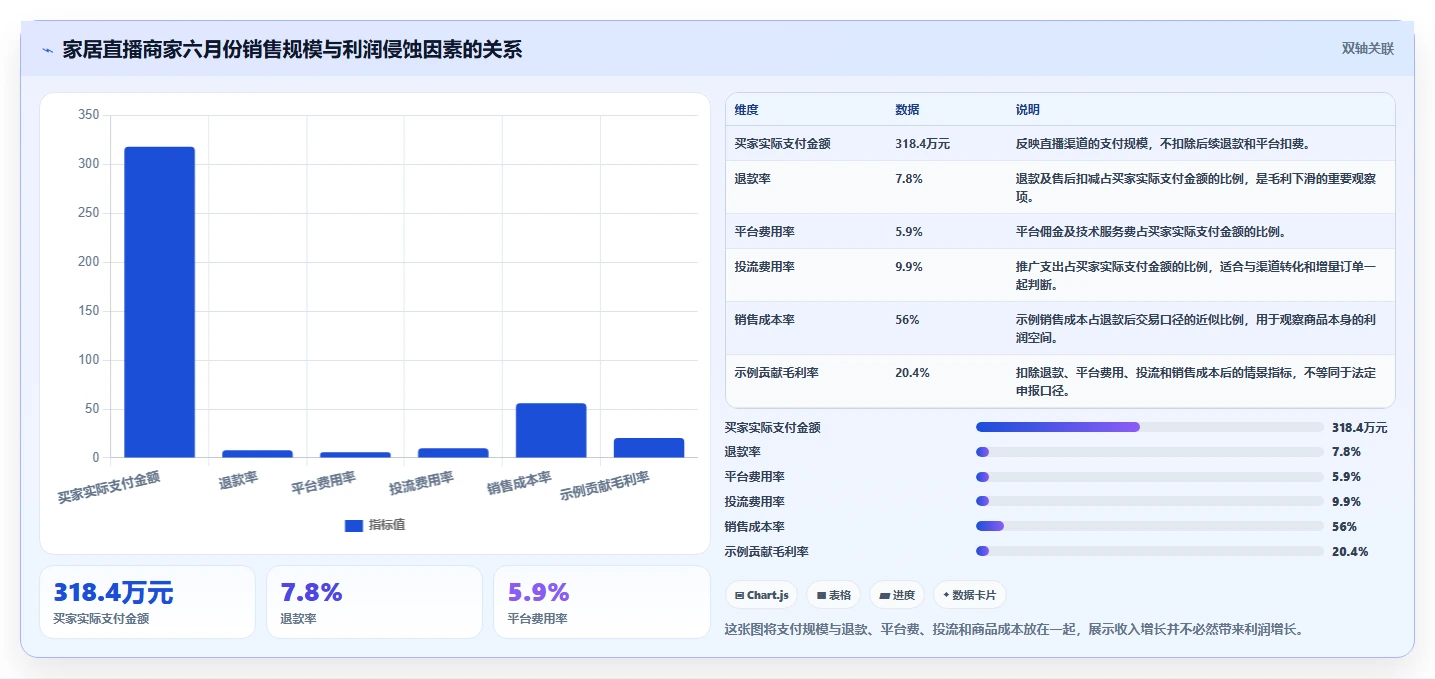Click the icon on the 数据卡片 chip

(946, 595)
